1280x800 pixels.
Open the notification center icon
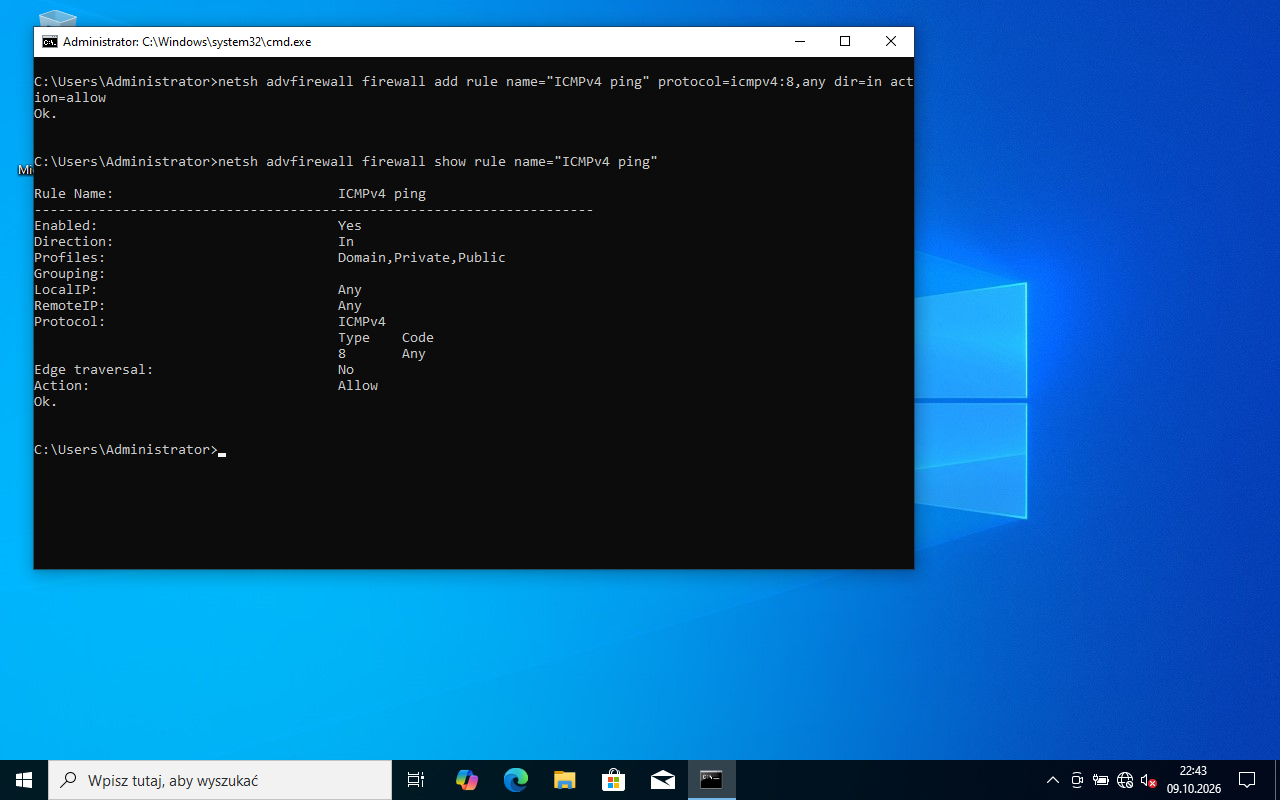[1247, 780]
